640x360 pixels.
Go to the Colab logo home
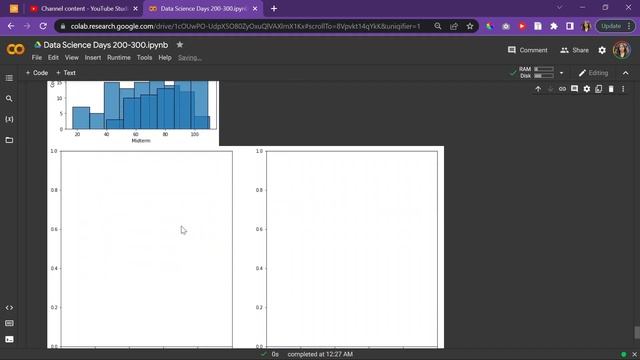(x=16, y=49)
